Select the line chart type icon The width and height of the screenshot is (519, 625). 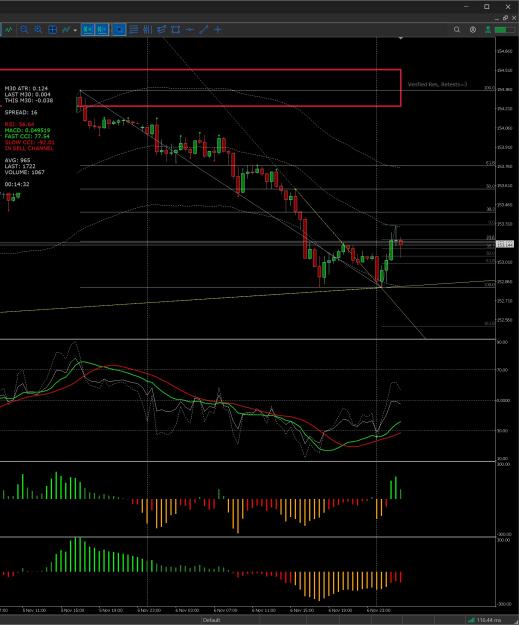tap(9, 29)
